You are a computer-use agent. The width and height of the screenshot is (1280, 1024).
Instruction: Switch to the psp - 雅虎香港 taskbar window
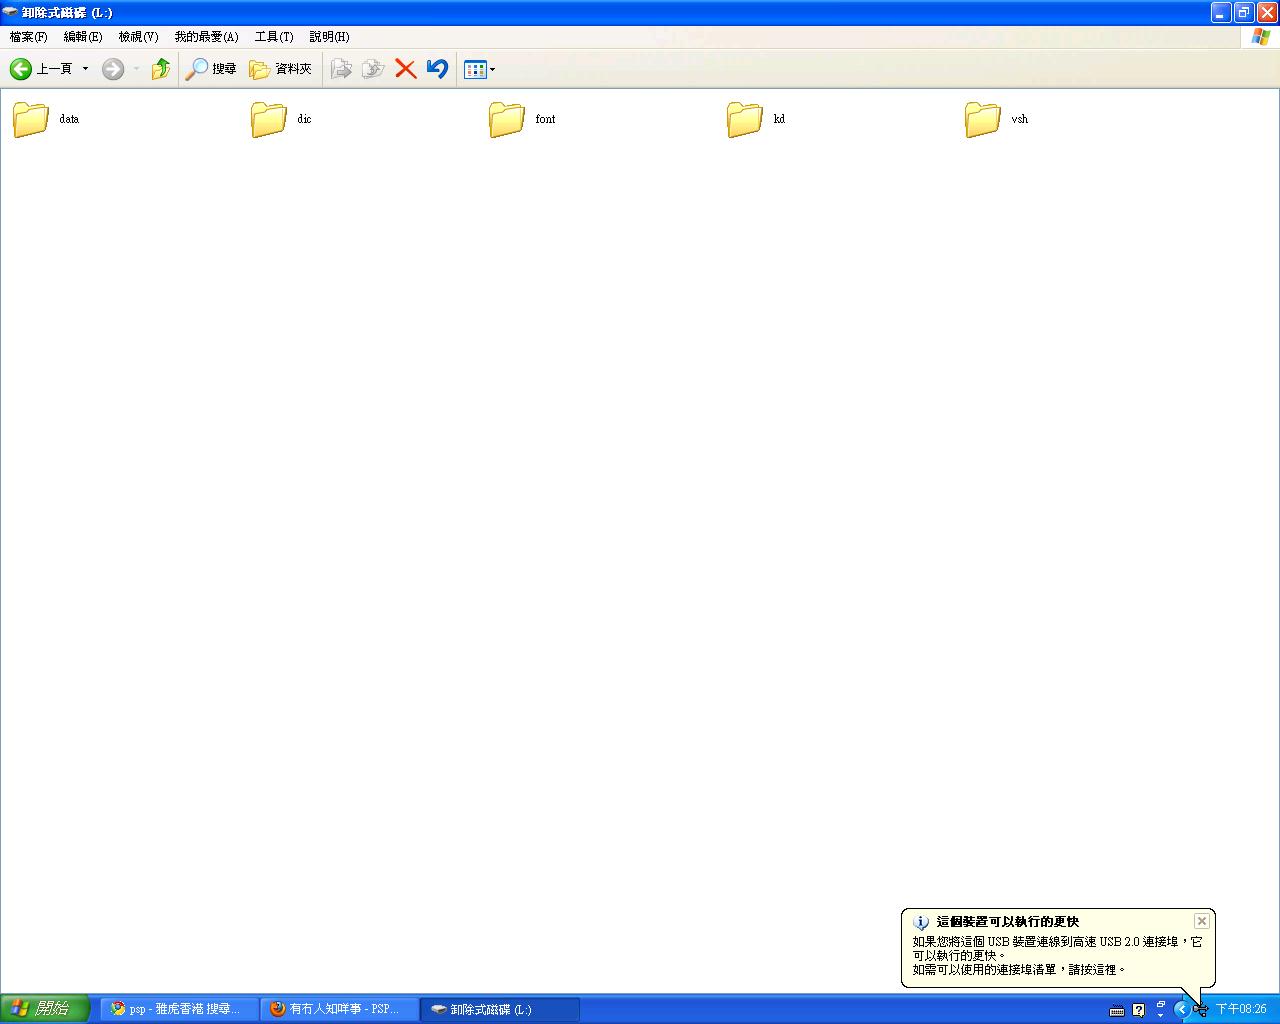pyautogui.click(x=179, y=1009)
